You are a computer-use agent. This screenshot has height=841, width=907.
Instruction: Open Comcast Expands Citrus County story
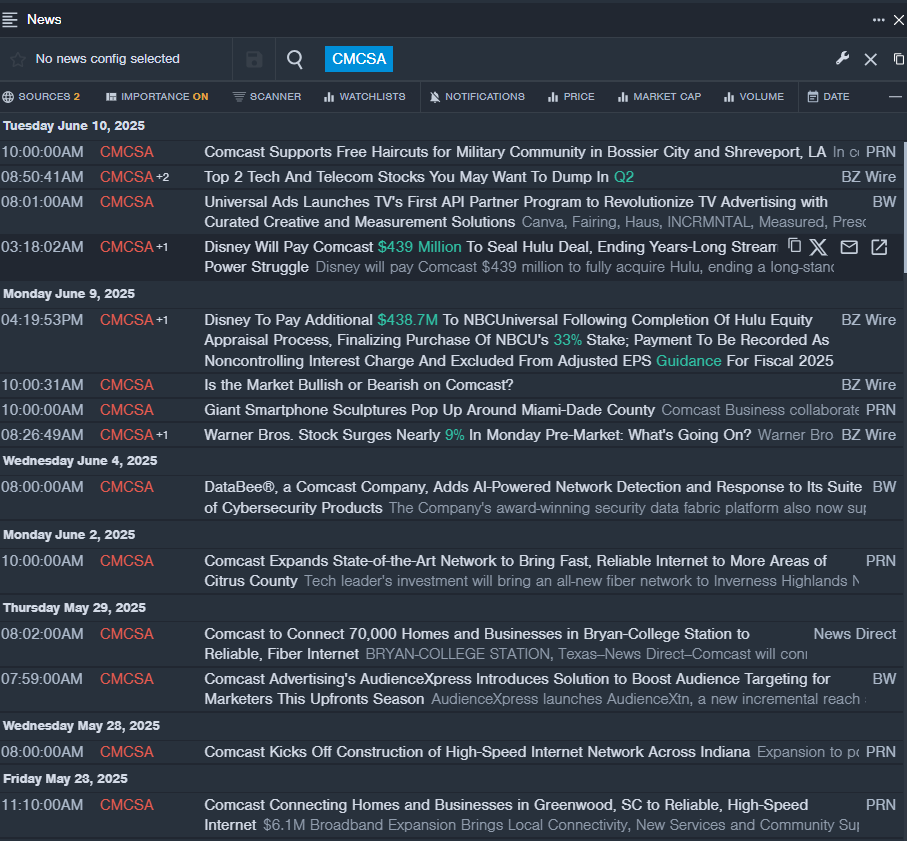pos(515,571)
